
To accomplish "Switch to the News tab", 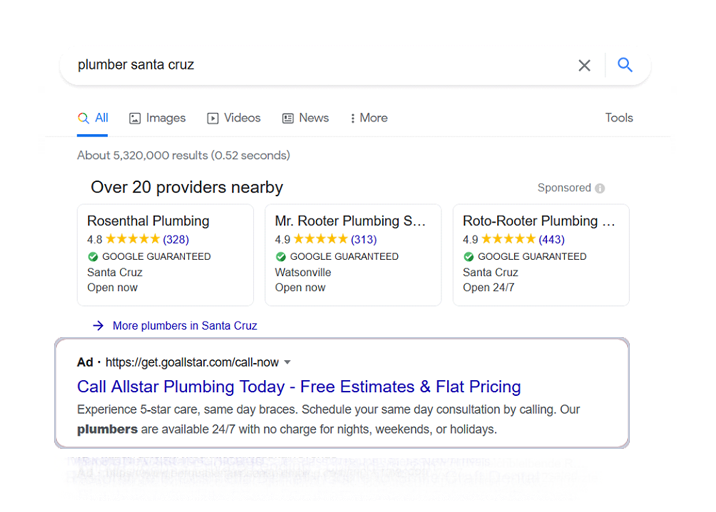I will click(x=313, y=118).
